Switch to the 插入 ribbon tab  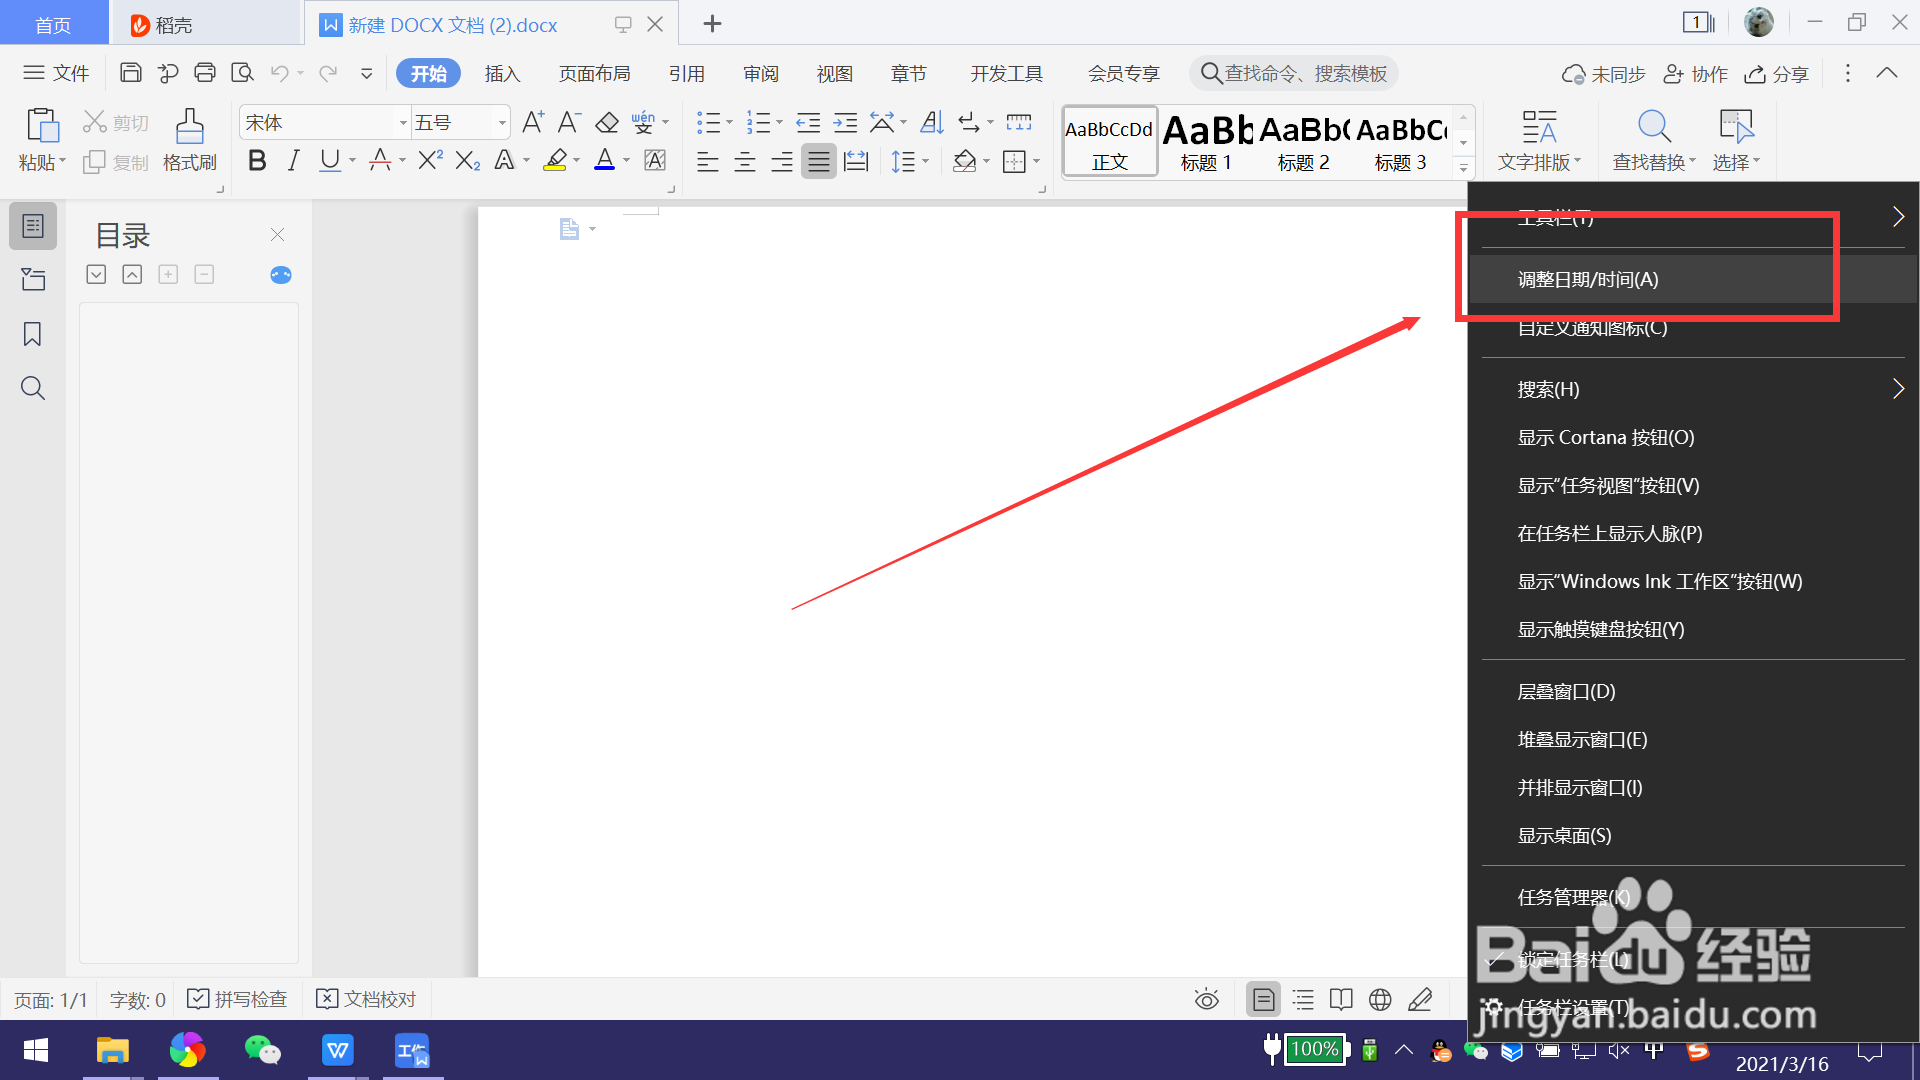pyautogui.click(x=502, y=74)
